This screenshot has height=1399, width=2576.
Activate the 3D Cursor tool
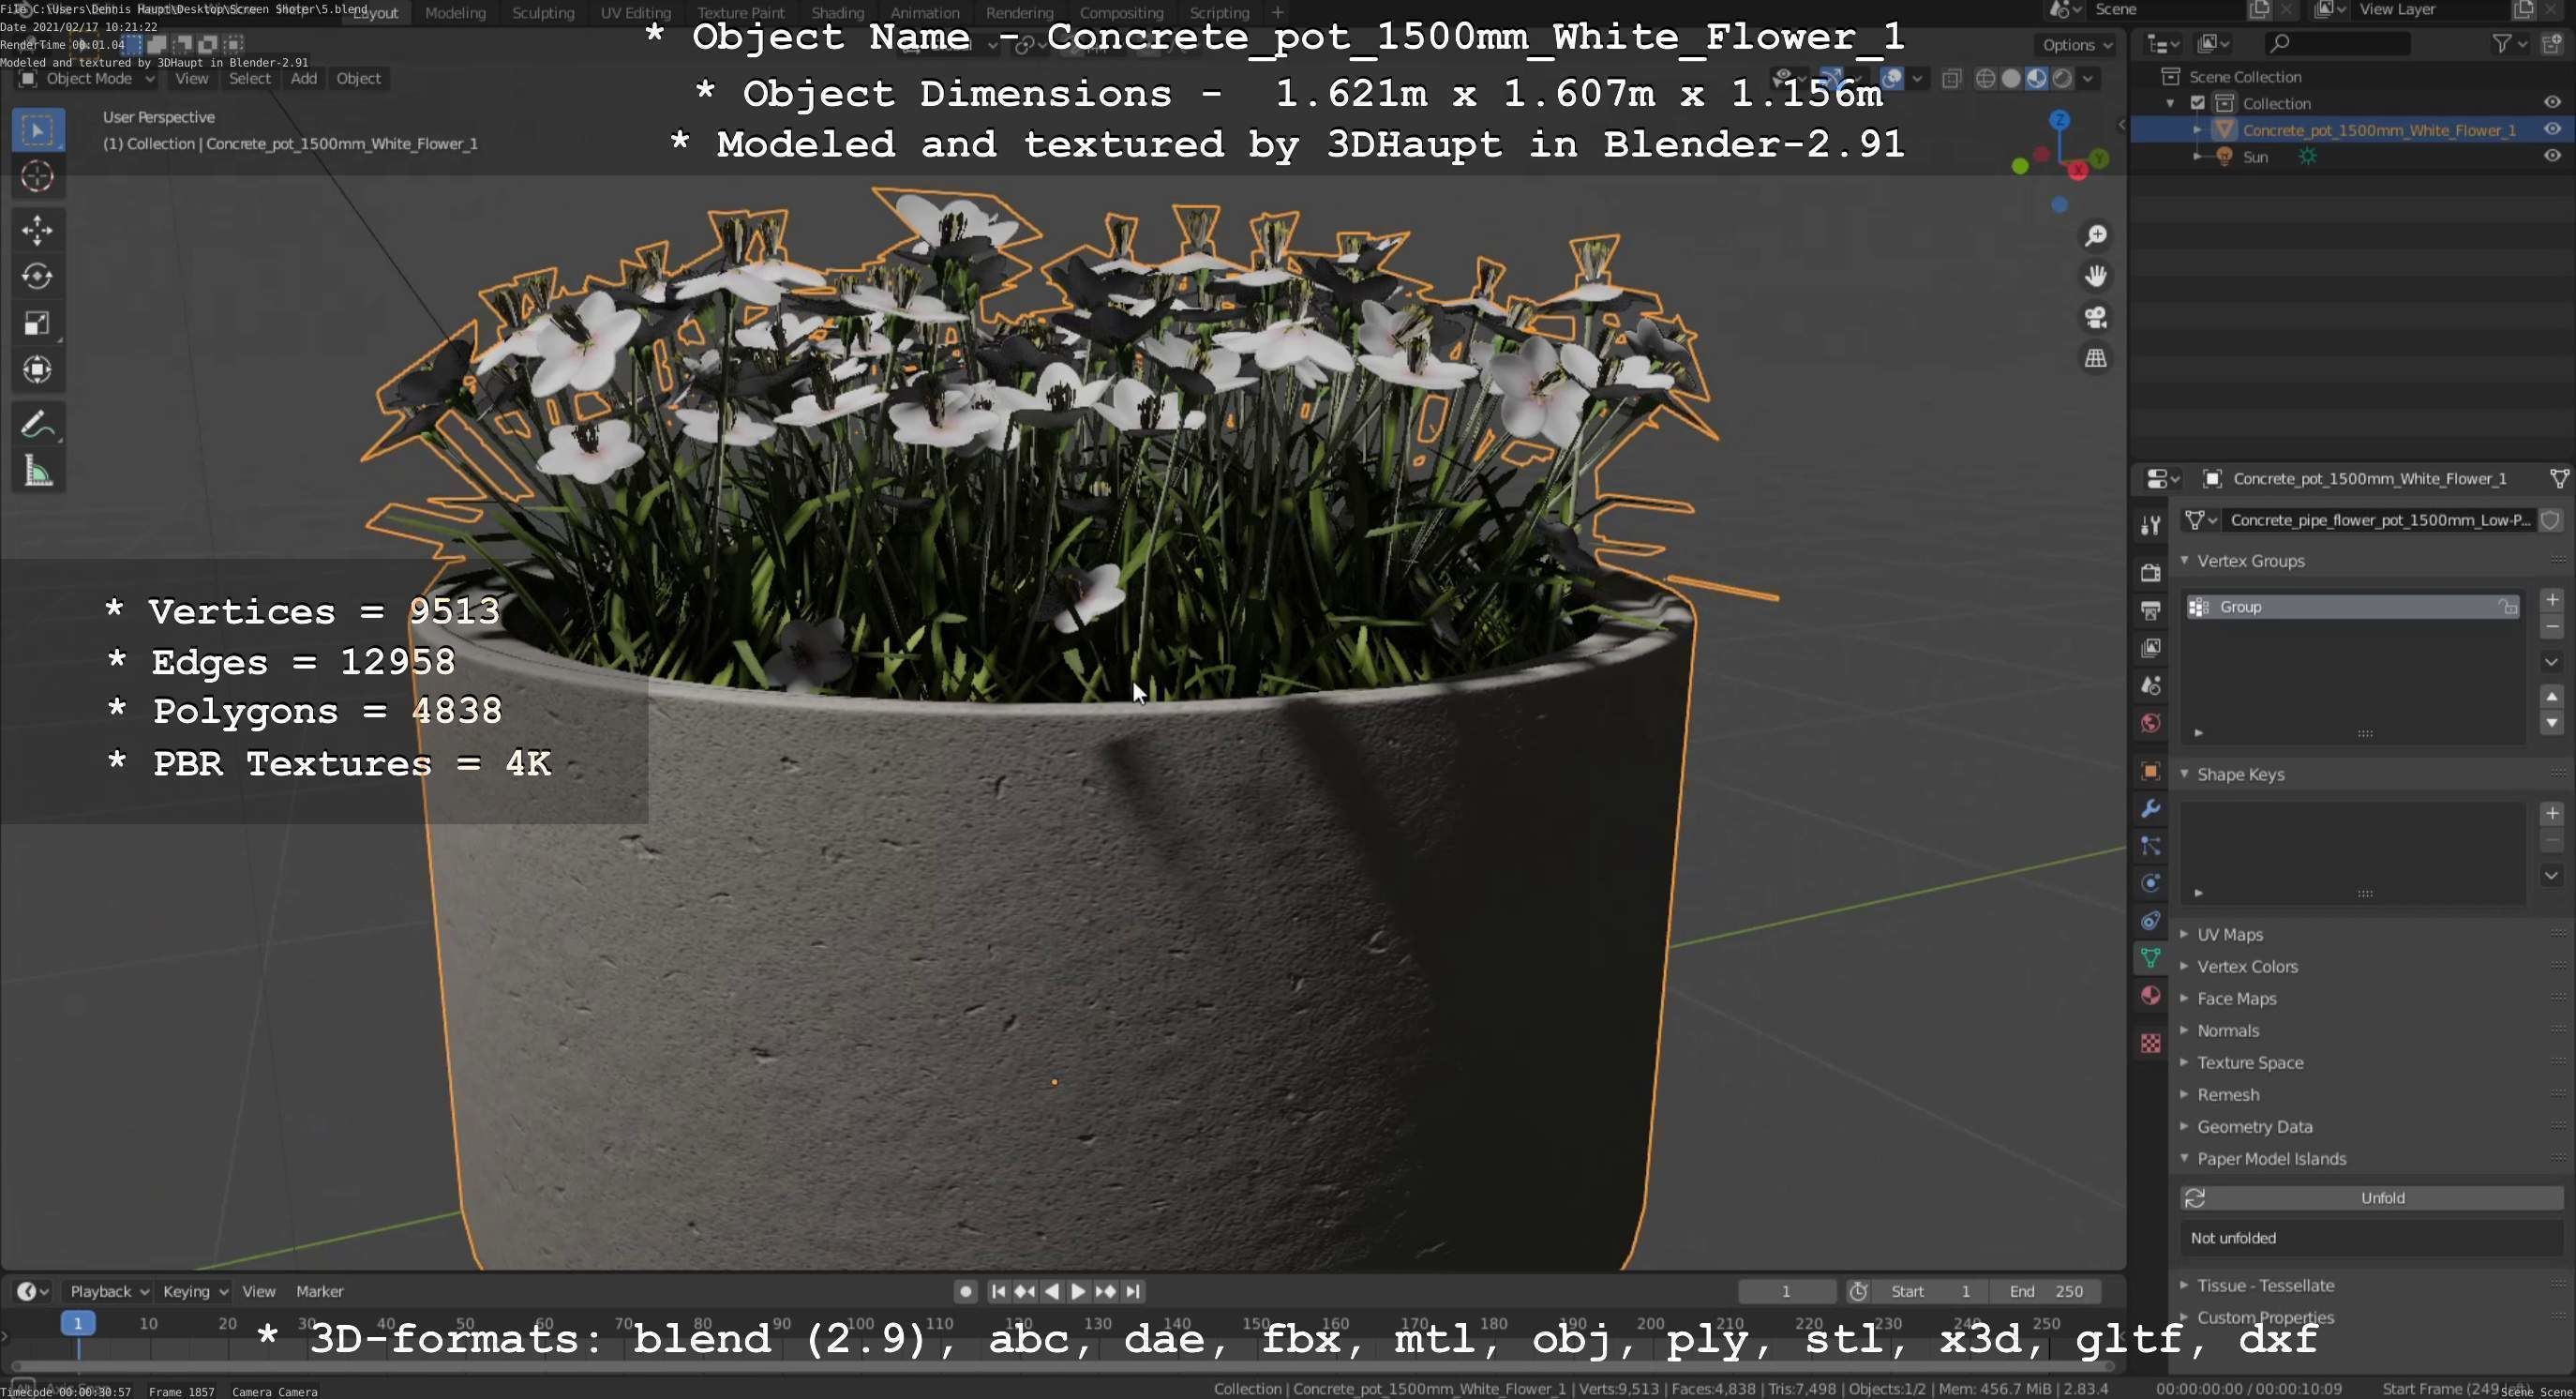click(x=38, y=177)
